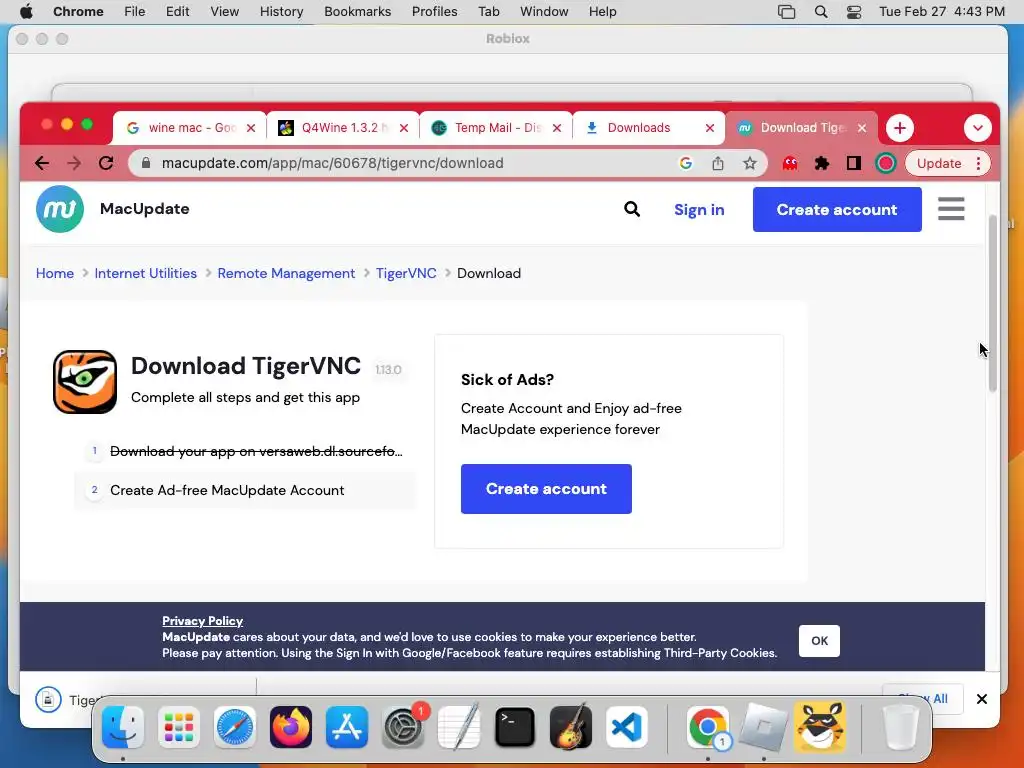Toggle the Chrome side panel icon
The height and width of the screenshot is (768, 1024).
pos(854,163)
